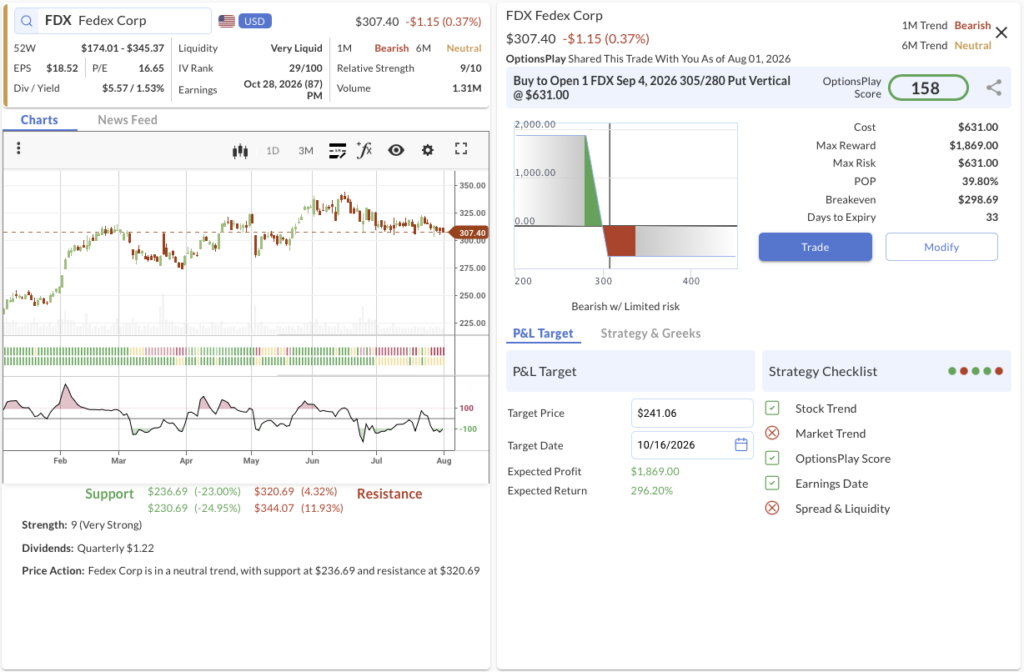Toggle the Earnings Date checklist checkbox
This screenshot has width=1024, height=672.
(772, 483)
